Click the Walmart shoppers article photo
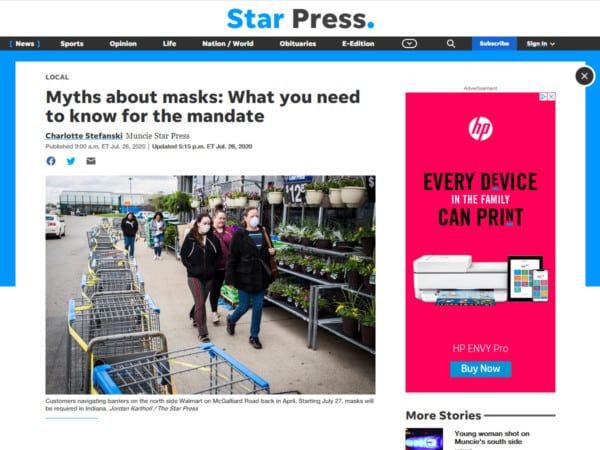The height and width of the screenshot is (450, 600). pyautogui.click(x=210, y=285)
